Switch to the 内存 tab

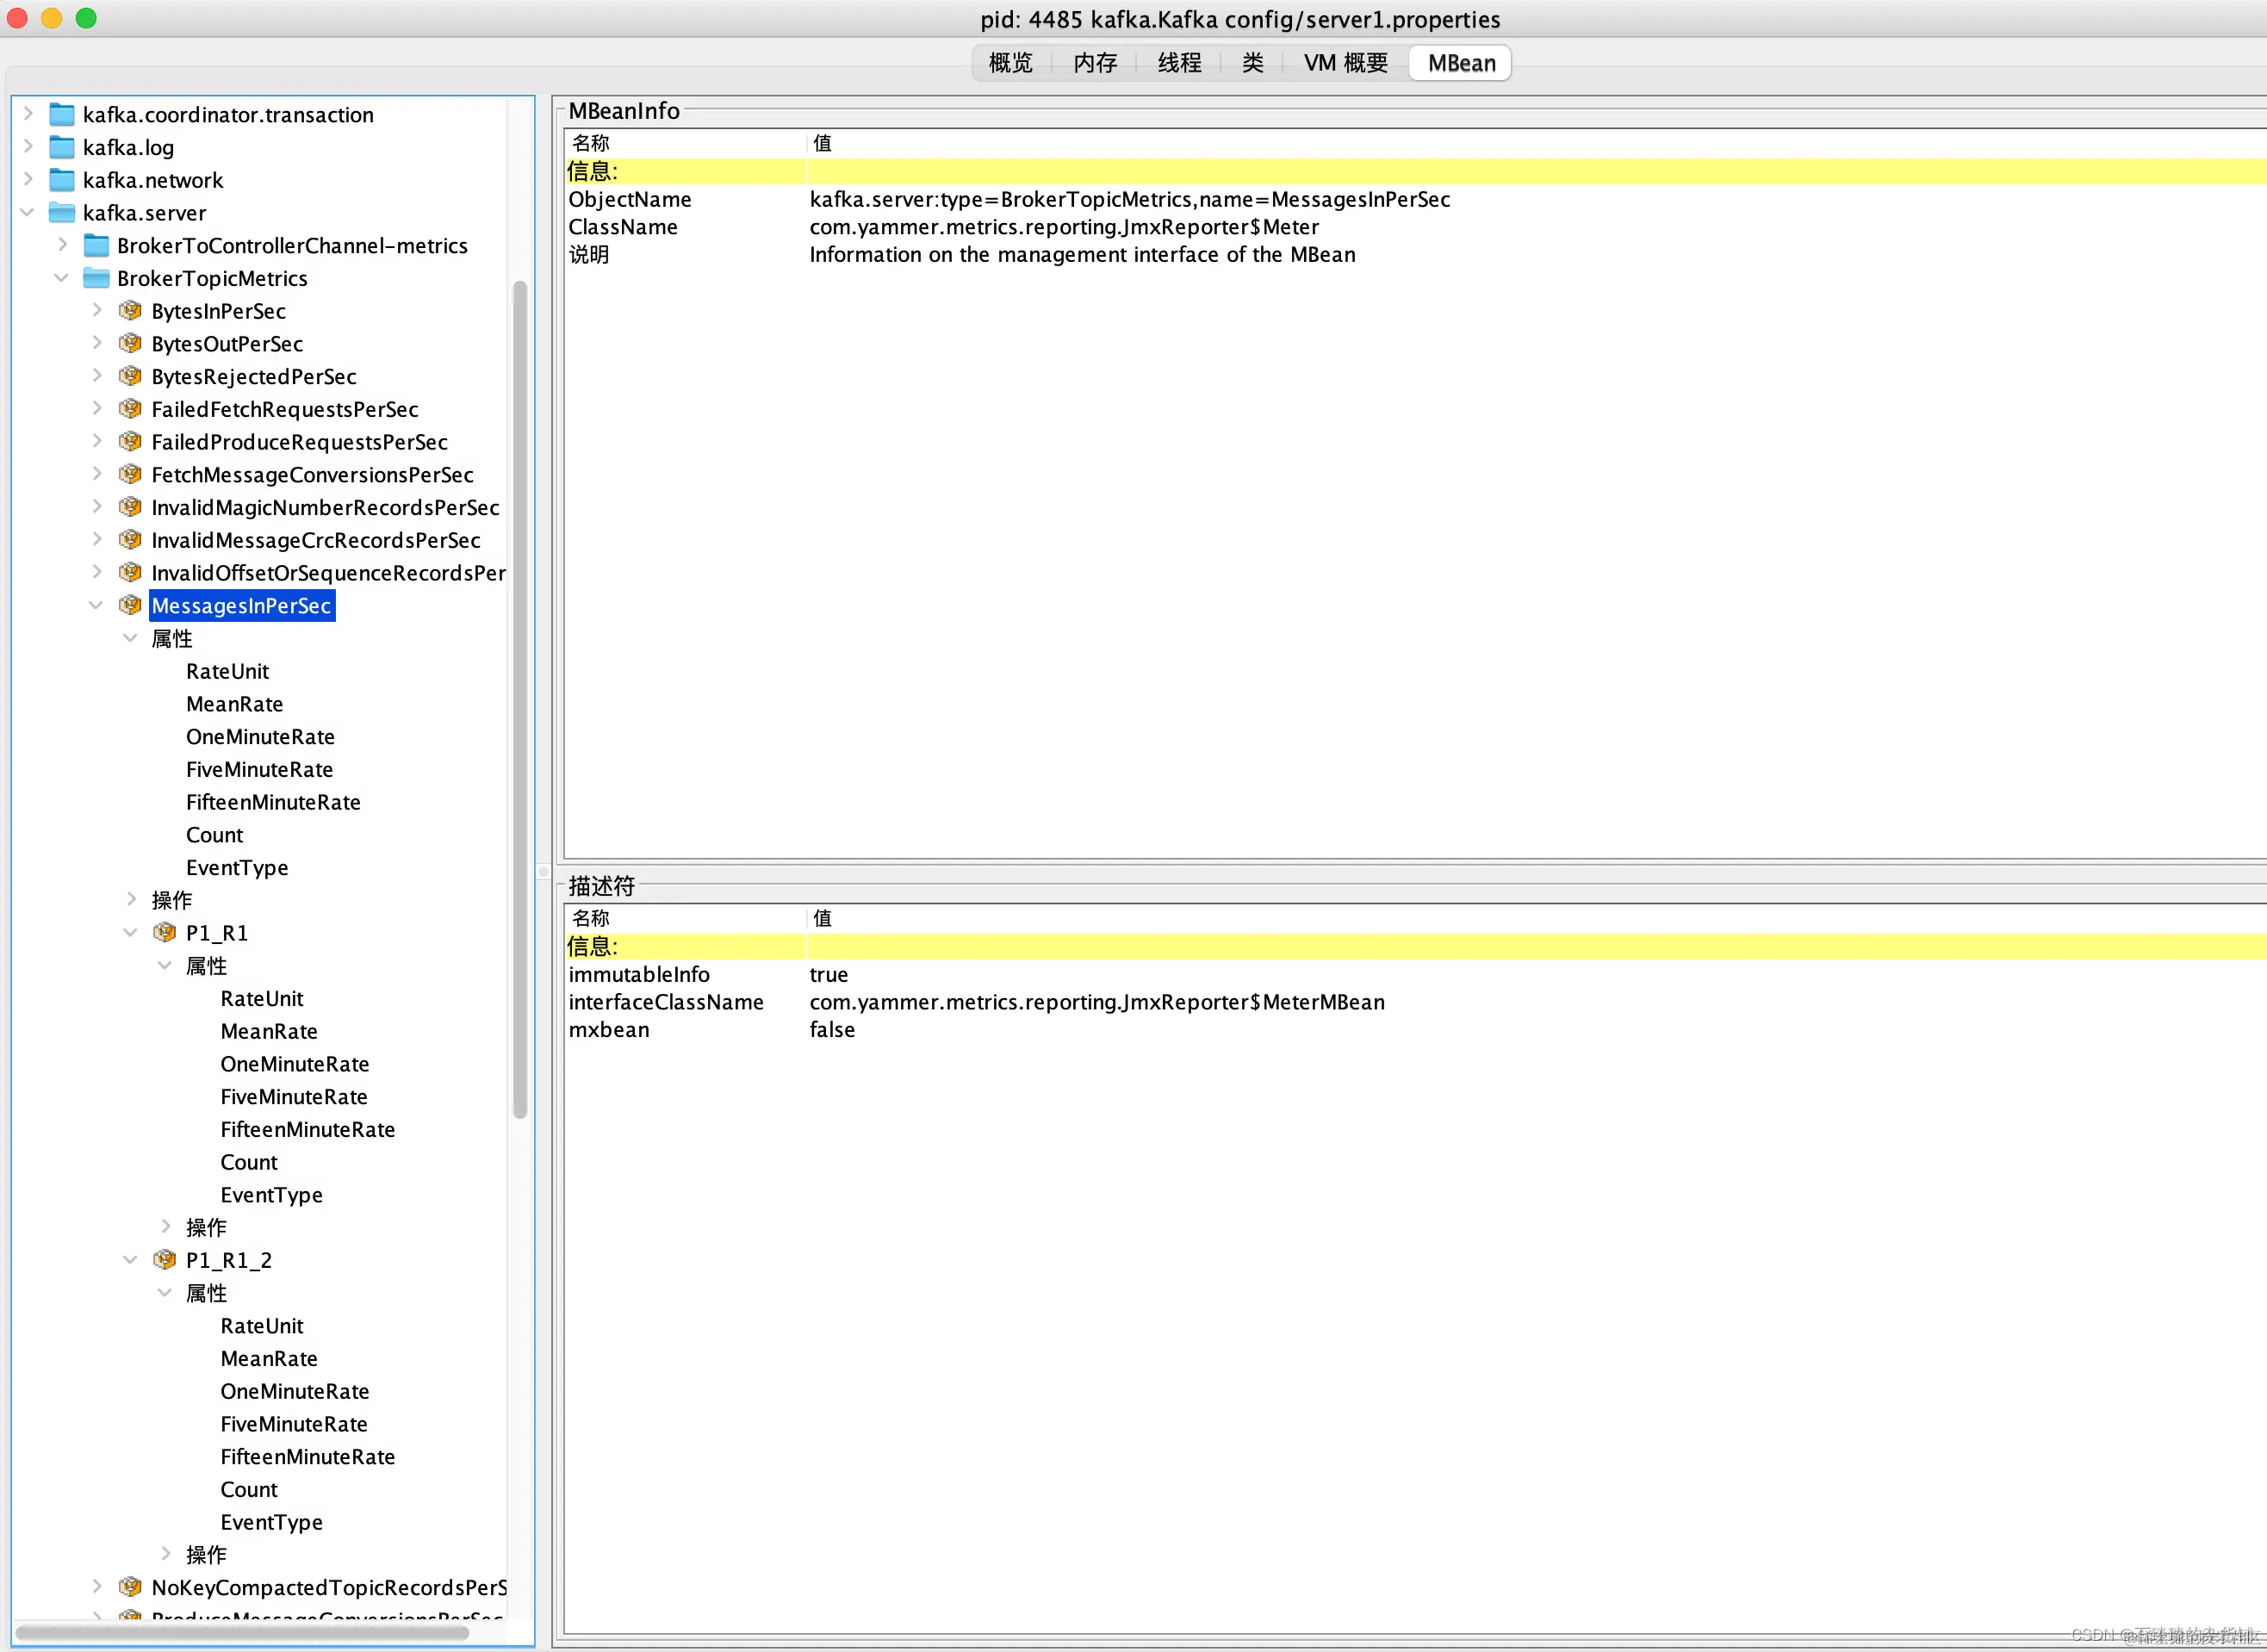(x=1094, y=63)
